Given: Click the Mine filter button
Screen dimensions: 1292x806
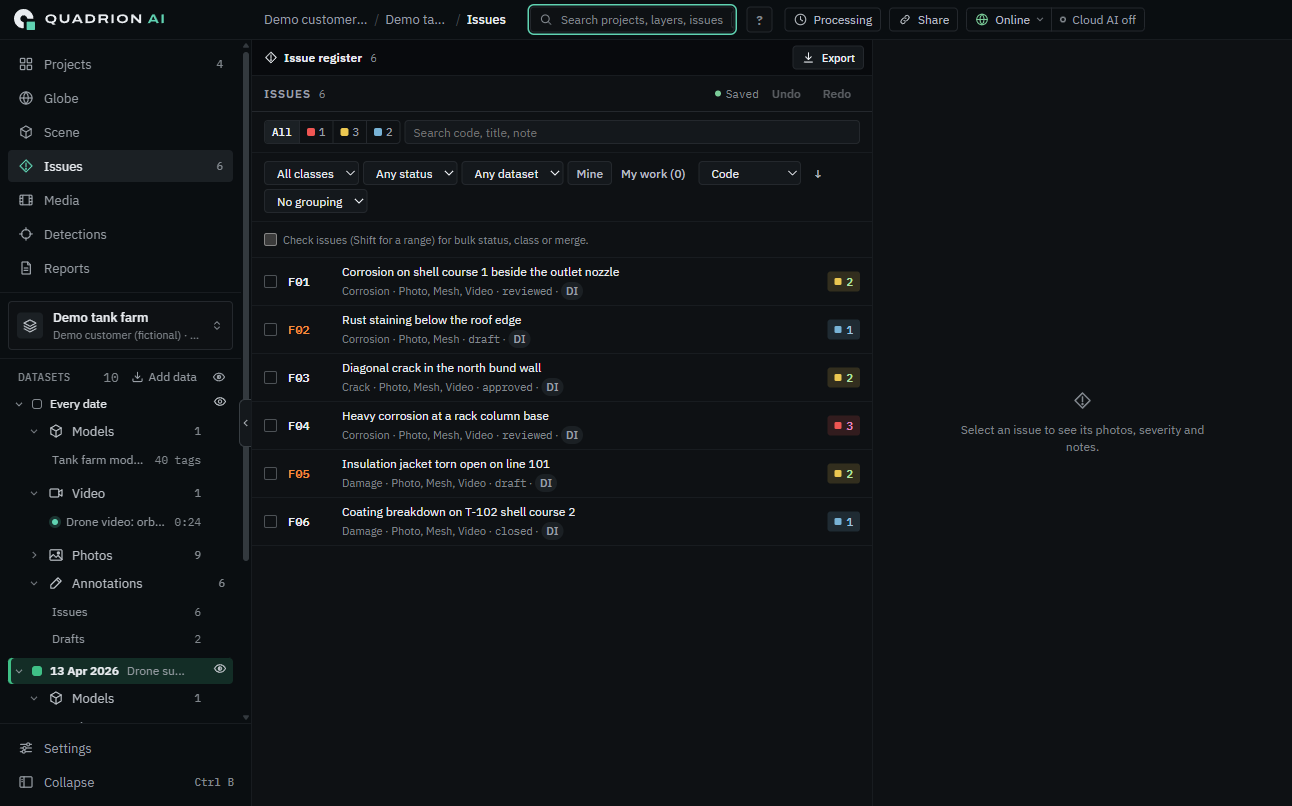Looking at the screenshot, I should pos(590,174).
